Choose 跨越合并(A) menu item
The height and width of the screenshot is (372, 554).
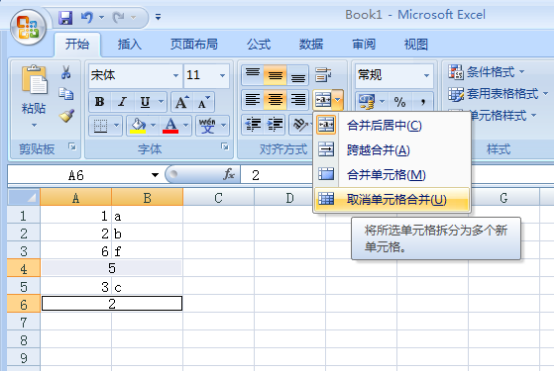point(391,150)
